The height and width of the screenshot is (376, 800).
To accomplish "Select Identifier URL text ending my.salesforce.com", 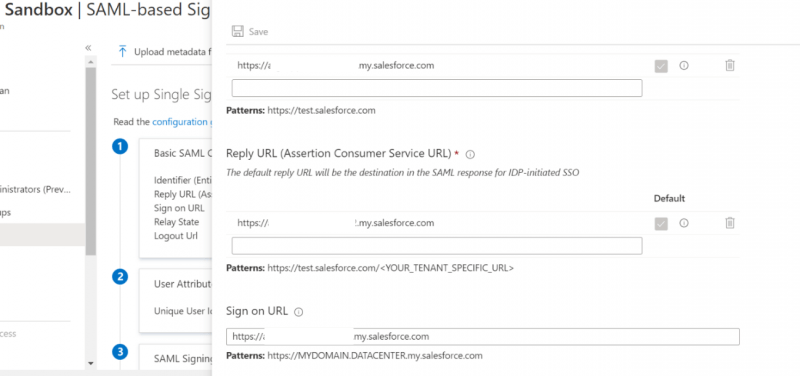I will point(336,65).
